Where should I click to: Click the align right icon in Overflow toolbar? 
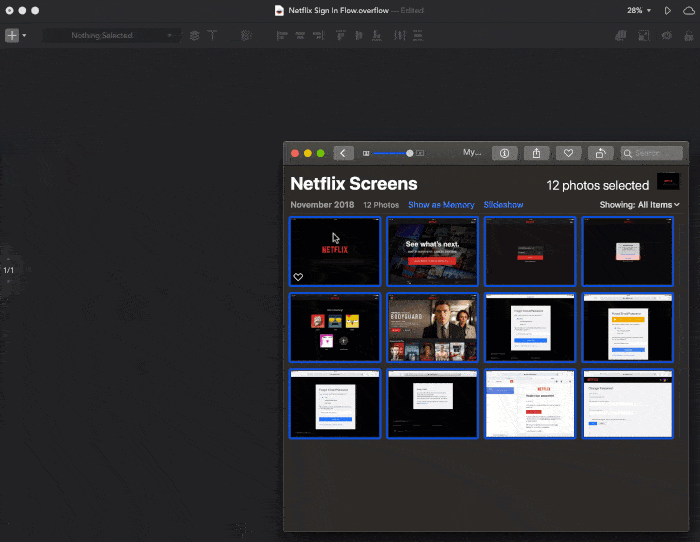[x=318, y=35]
